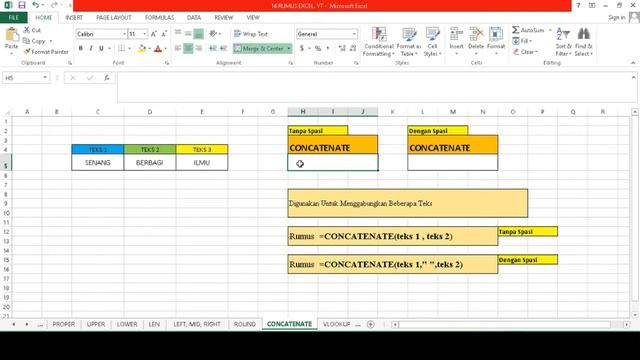Undo the last action in the Quick Access Toolbar

coord(36,5)
